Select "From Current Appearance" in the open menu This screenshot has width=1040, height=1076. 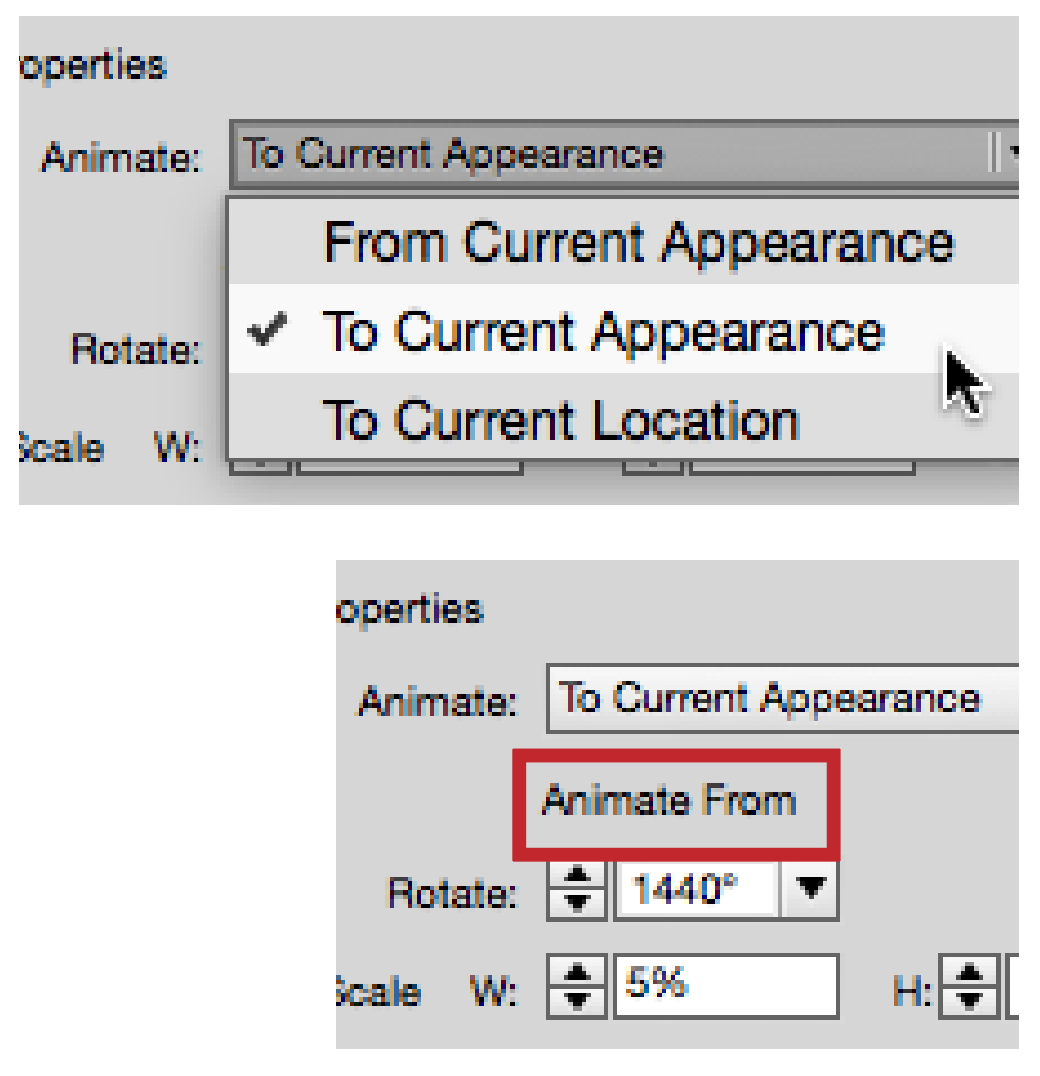pyautogui.click(x=638, y=243)
